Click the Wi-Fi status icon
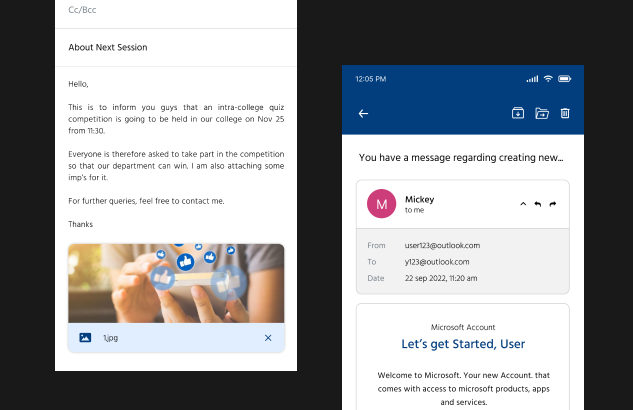 548,79
